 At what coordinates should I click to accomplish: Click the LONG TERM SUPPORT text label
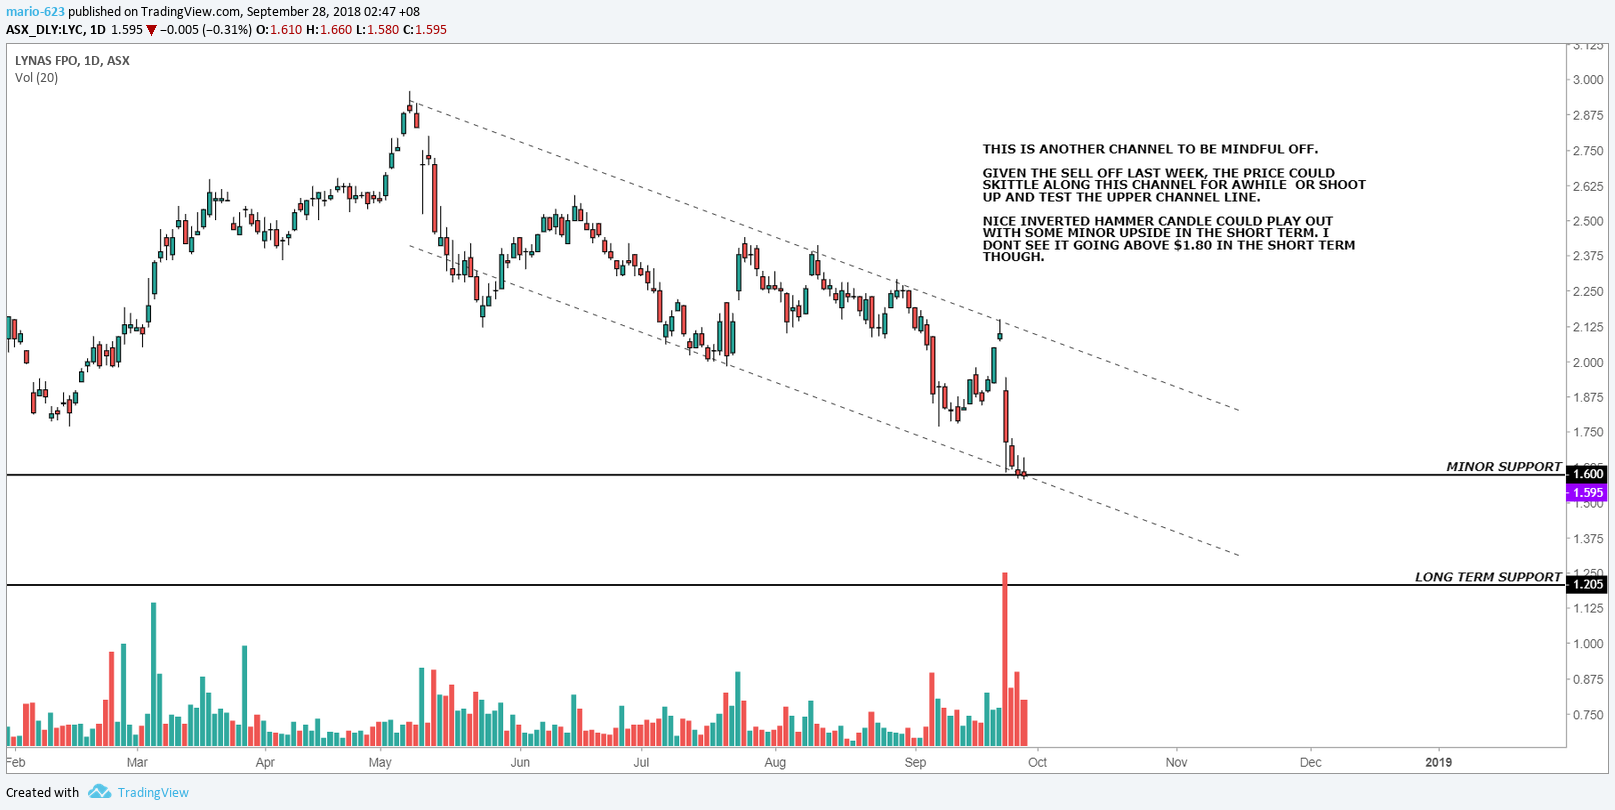1487,577
